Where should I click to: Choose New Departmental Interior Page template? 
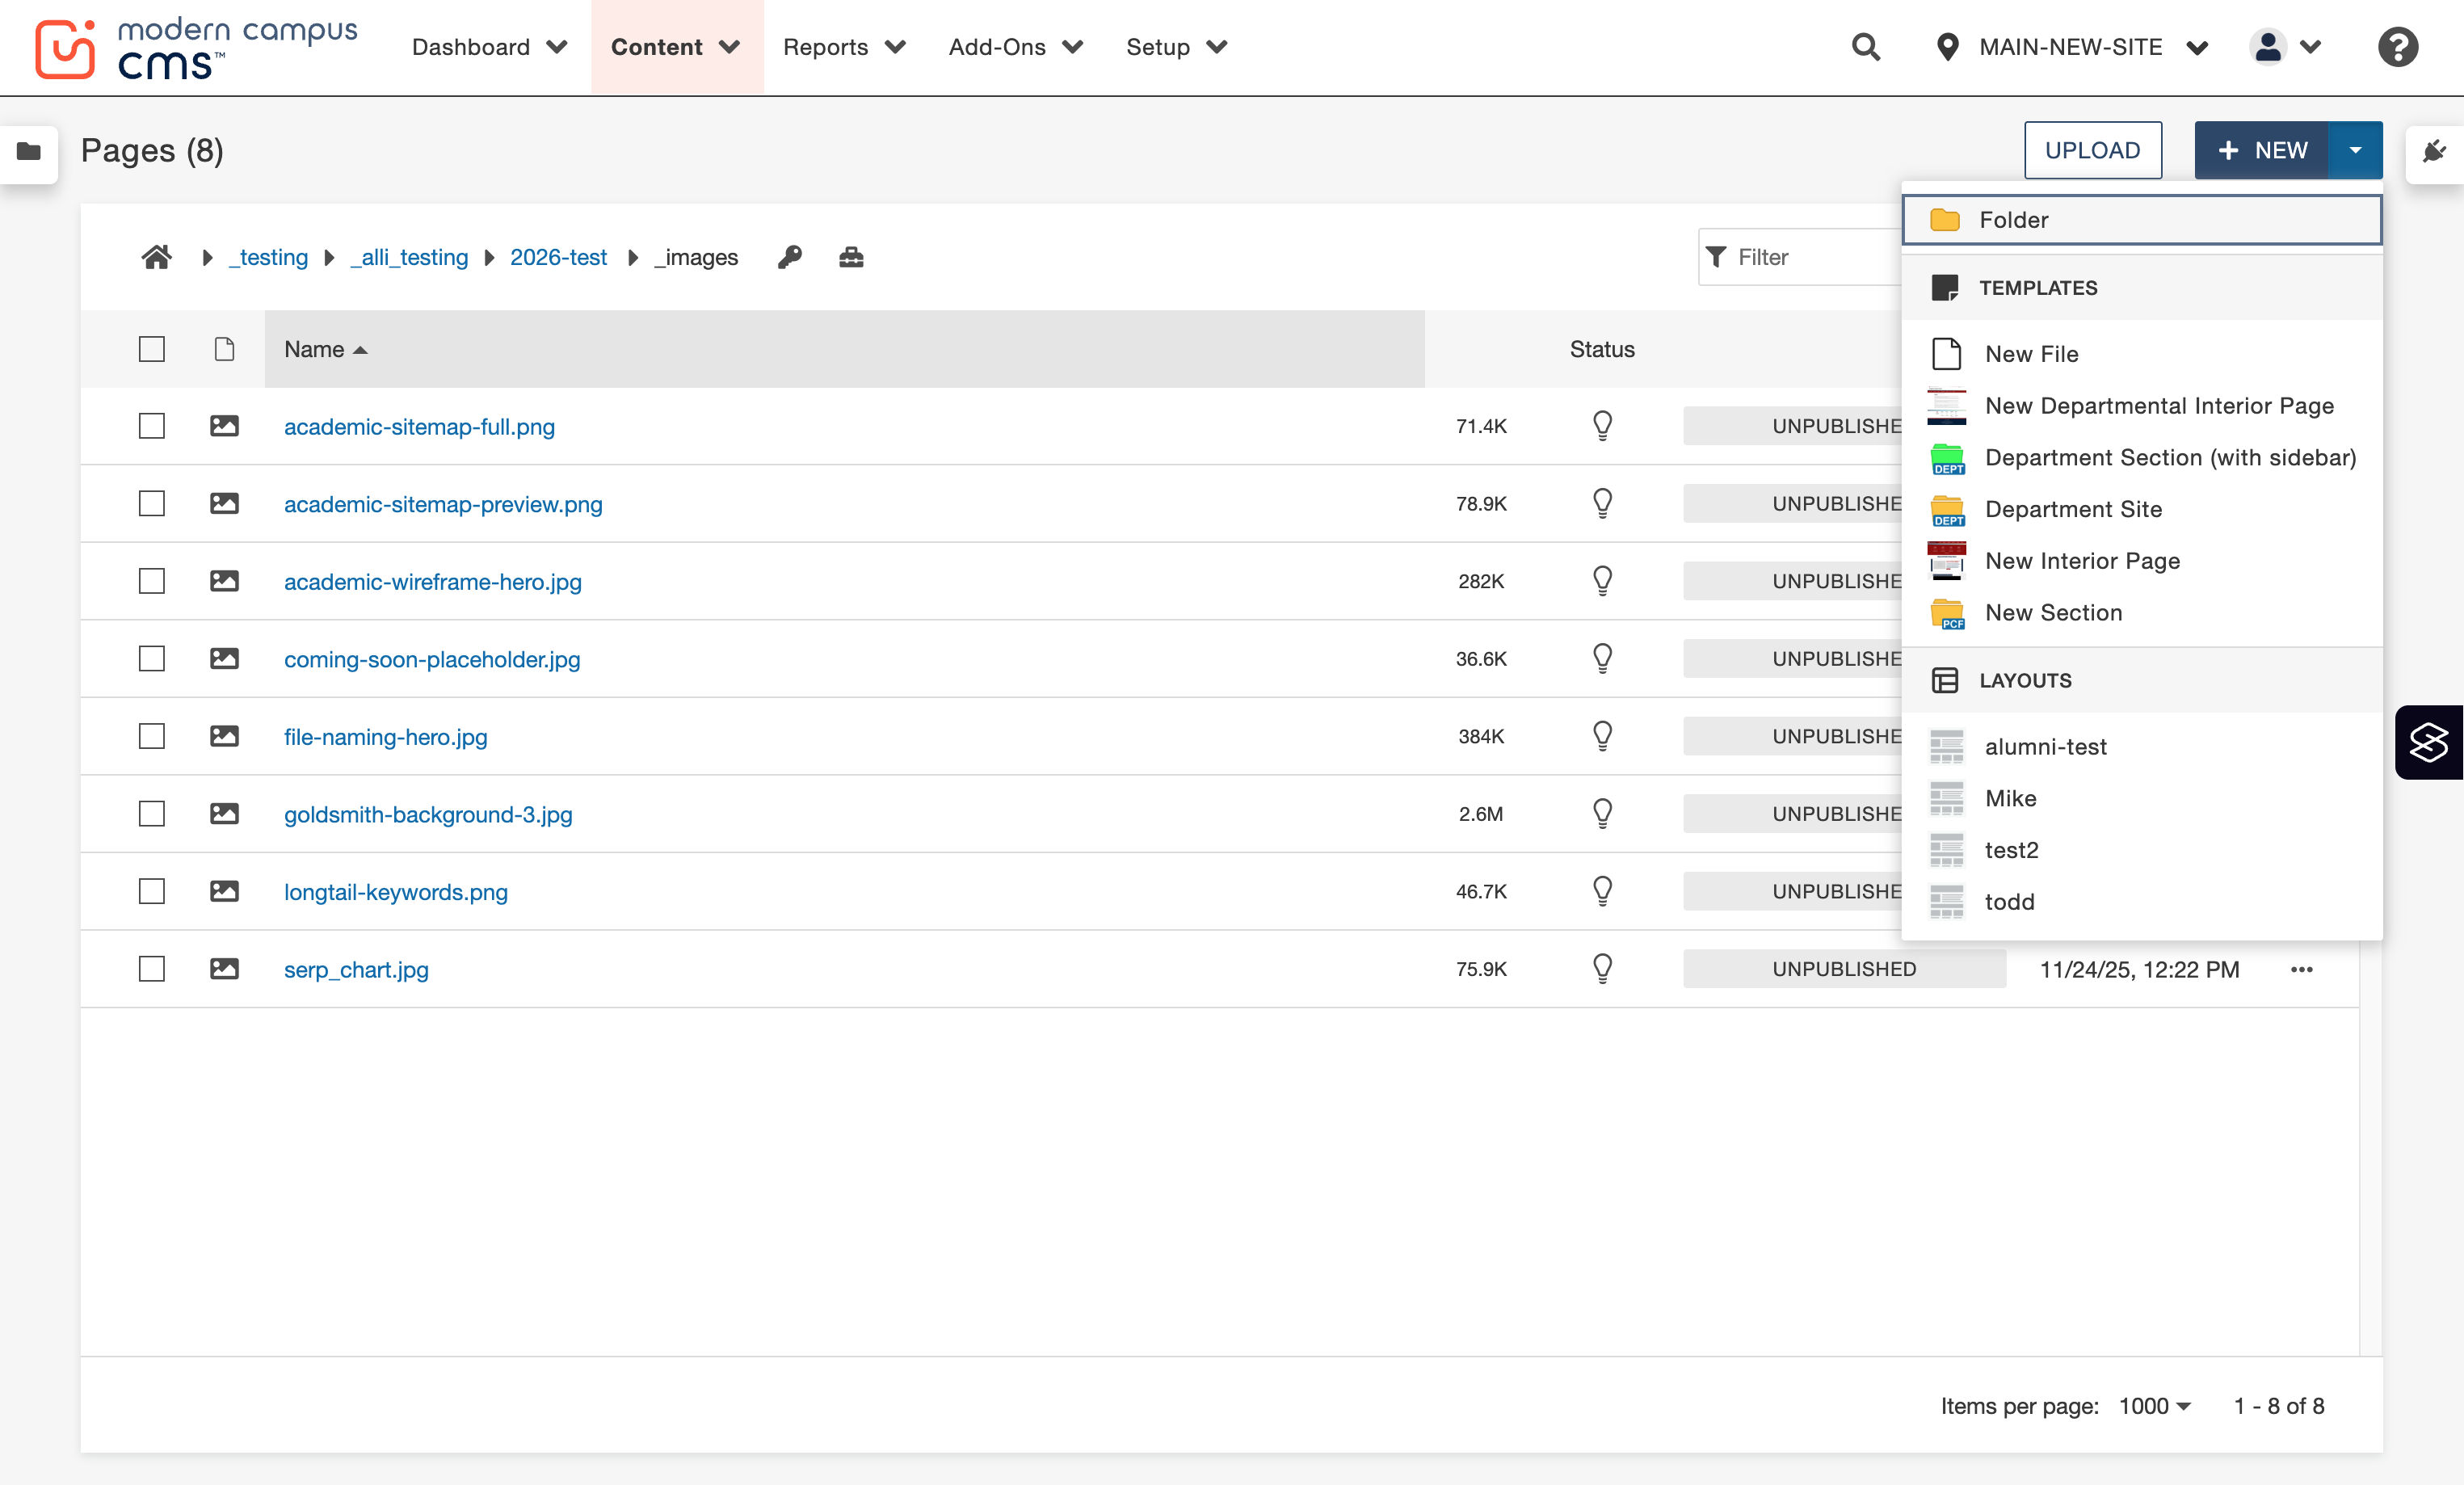coord(2142,406)
